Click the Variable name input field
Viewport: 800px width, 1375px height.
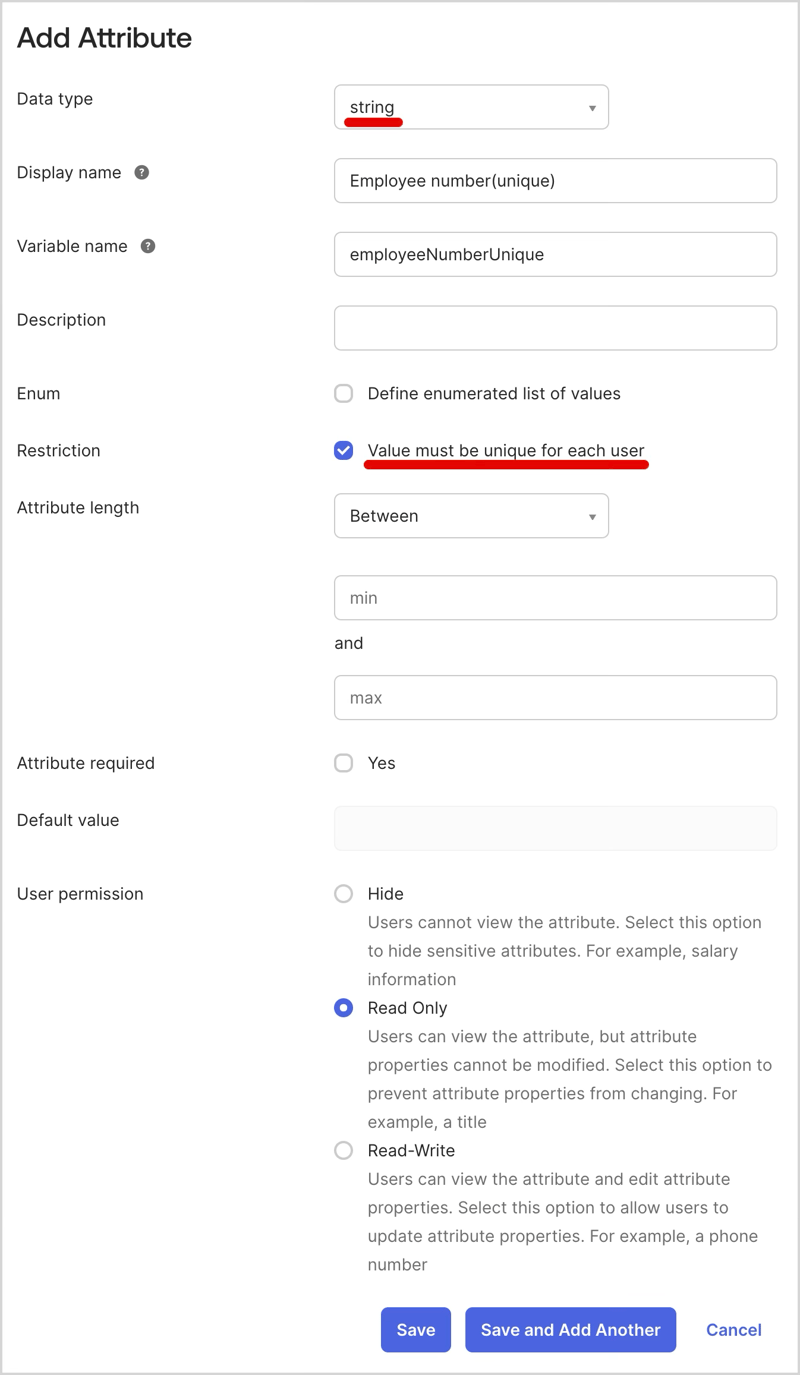(555, 254)
